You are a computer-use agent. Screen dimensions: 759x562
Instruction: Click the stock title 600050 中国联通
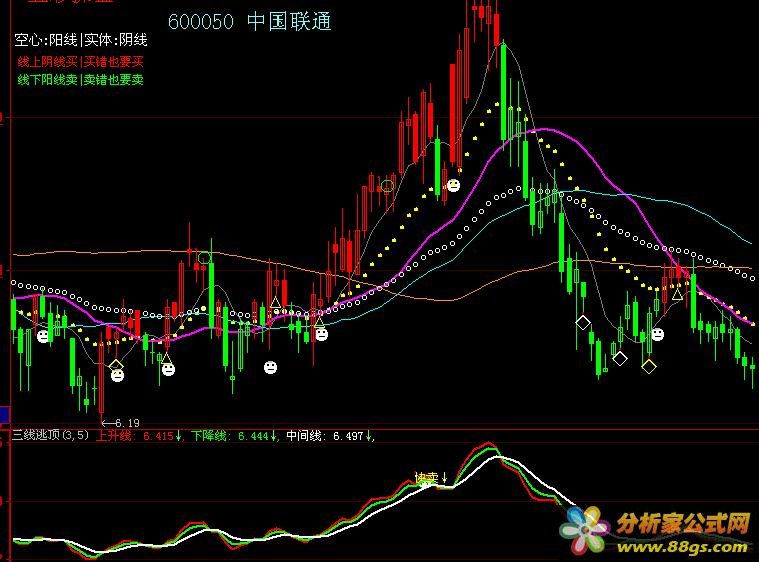tap(249, 22)
